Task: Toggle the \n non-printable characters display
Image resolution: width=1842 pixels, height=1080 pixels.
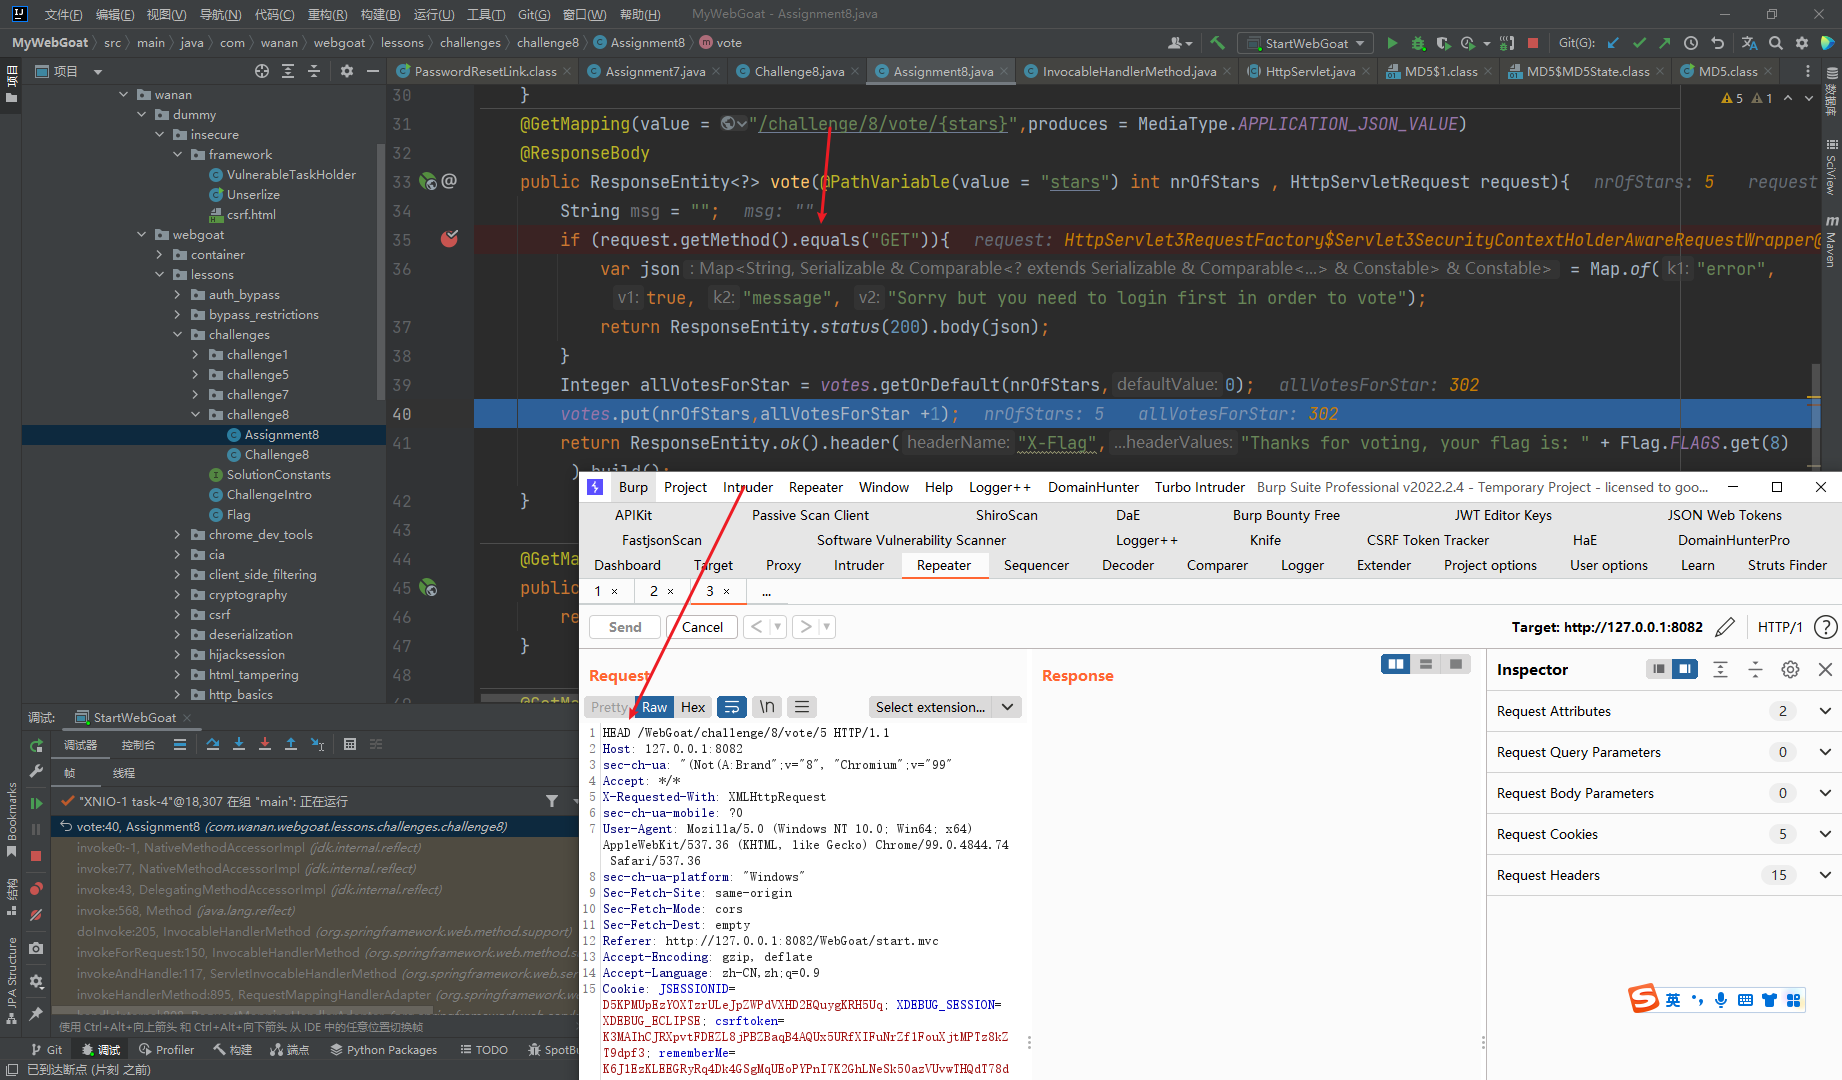Action: tap(767, 707)
